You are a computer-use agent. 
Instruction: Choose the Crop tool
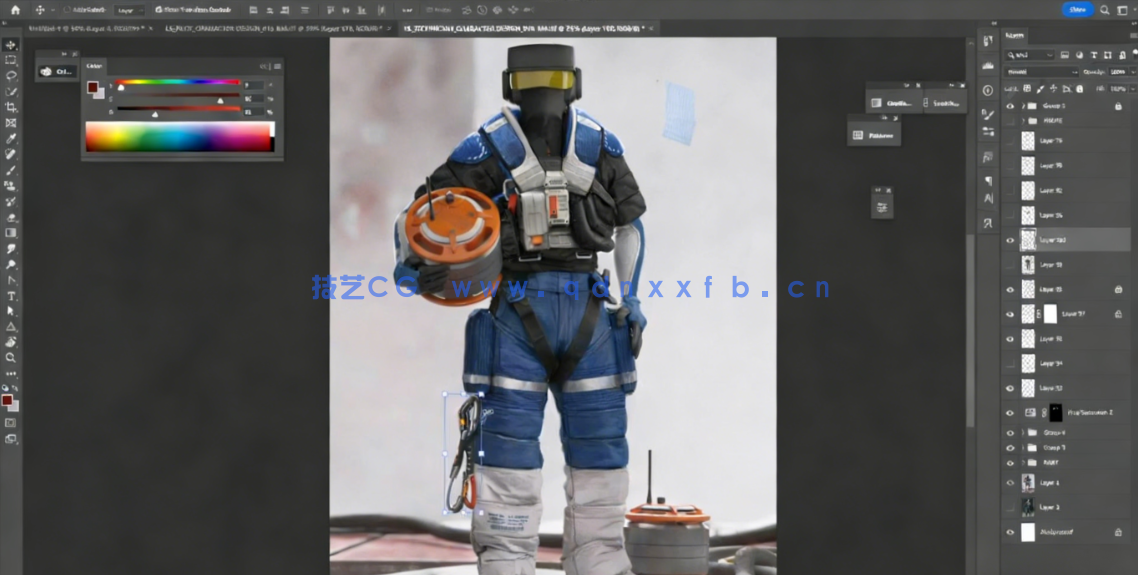pos(11,107)
